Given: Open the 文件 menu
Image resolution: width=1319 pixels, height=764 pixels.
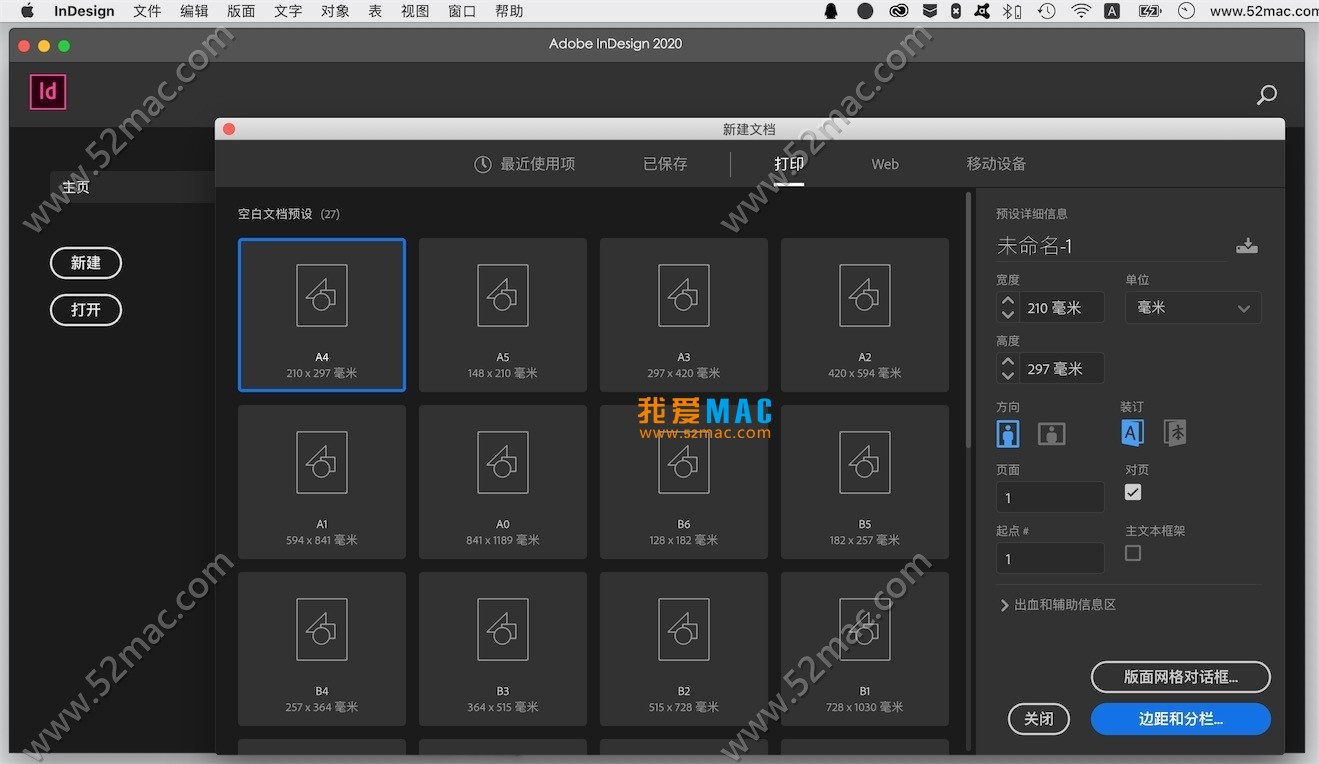Looking at the screenshot, I should click(147, 11).
